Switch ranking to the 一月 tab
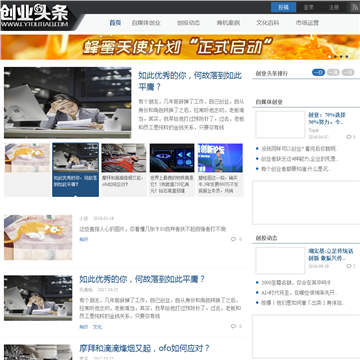The image size is (360, 360). tap(348, 72)
